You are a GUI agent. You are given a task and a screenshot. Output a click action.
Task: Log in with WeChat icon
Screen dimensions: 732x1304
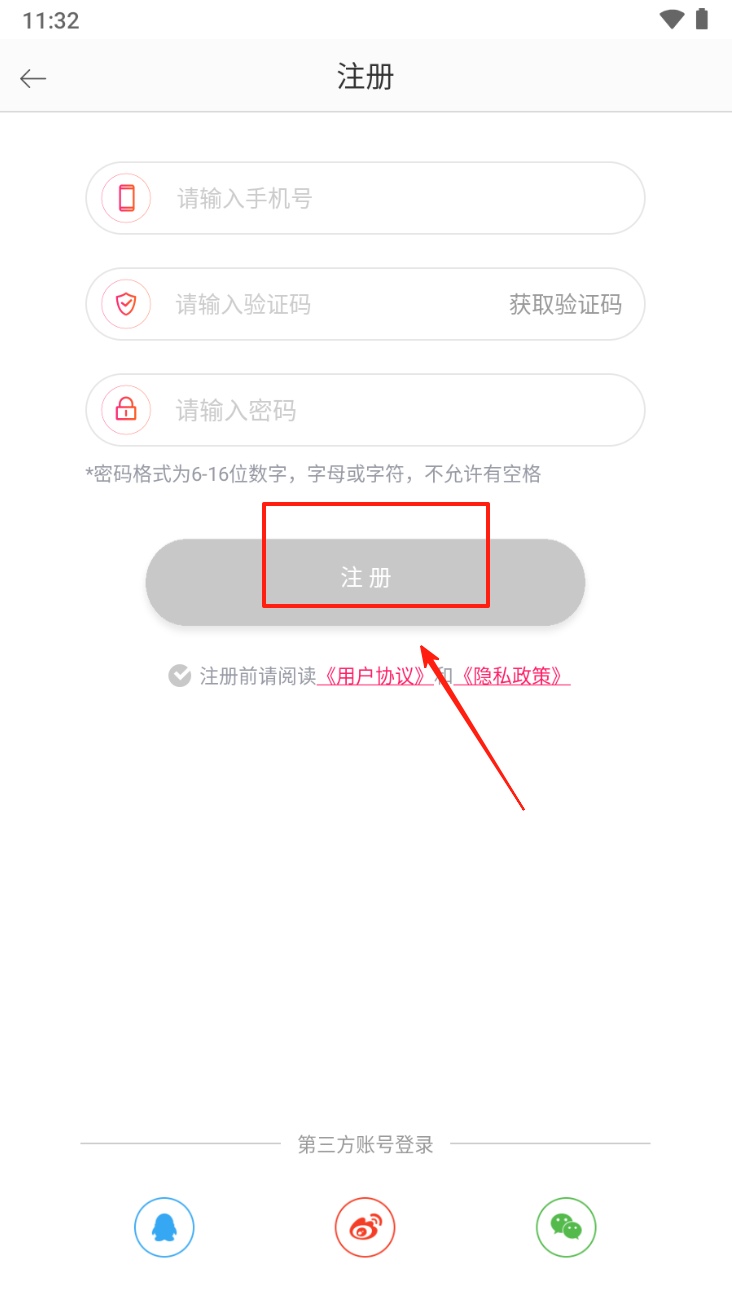(x=566, y=1227)
